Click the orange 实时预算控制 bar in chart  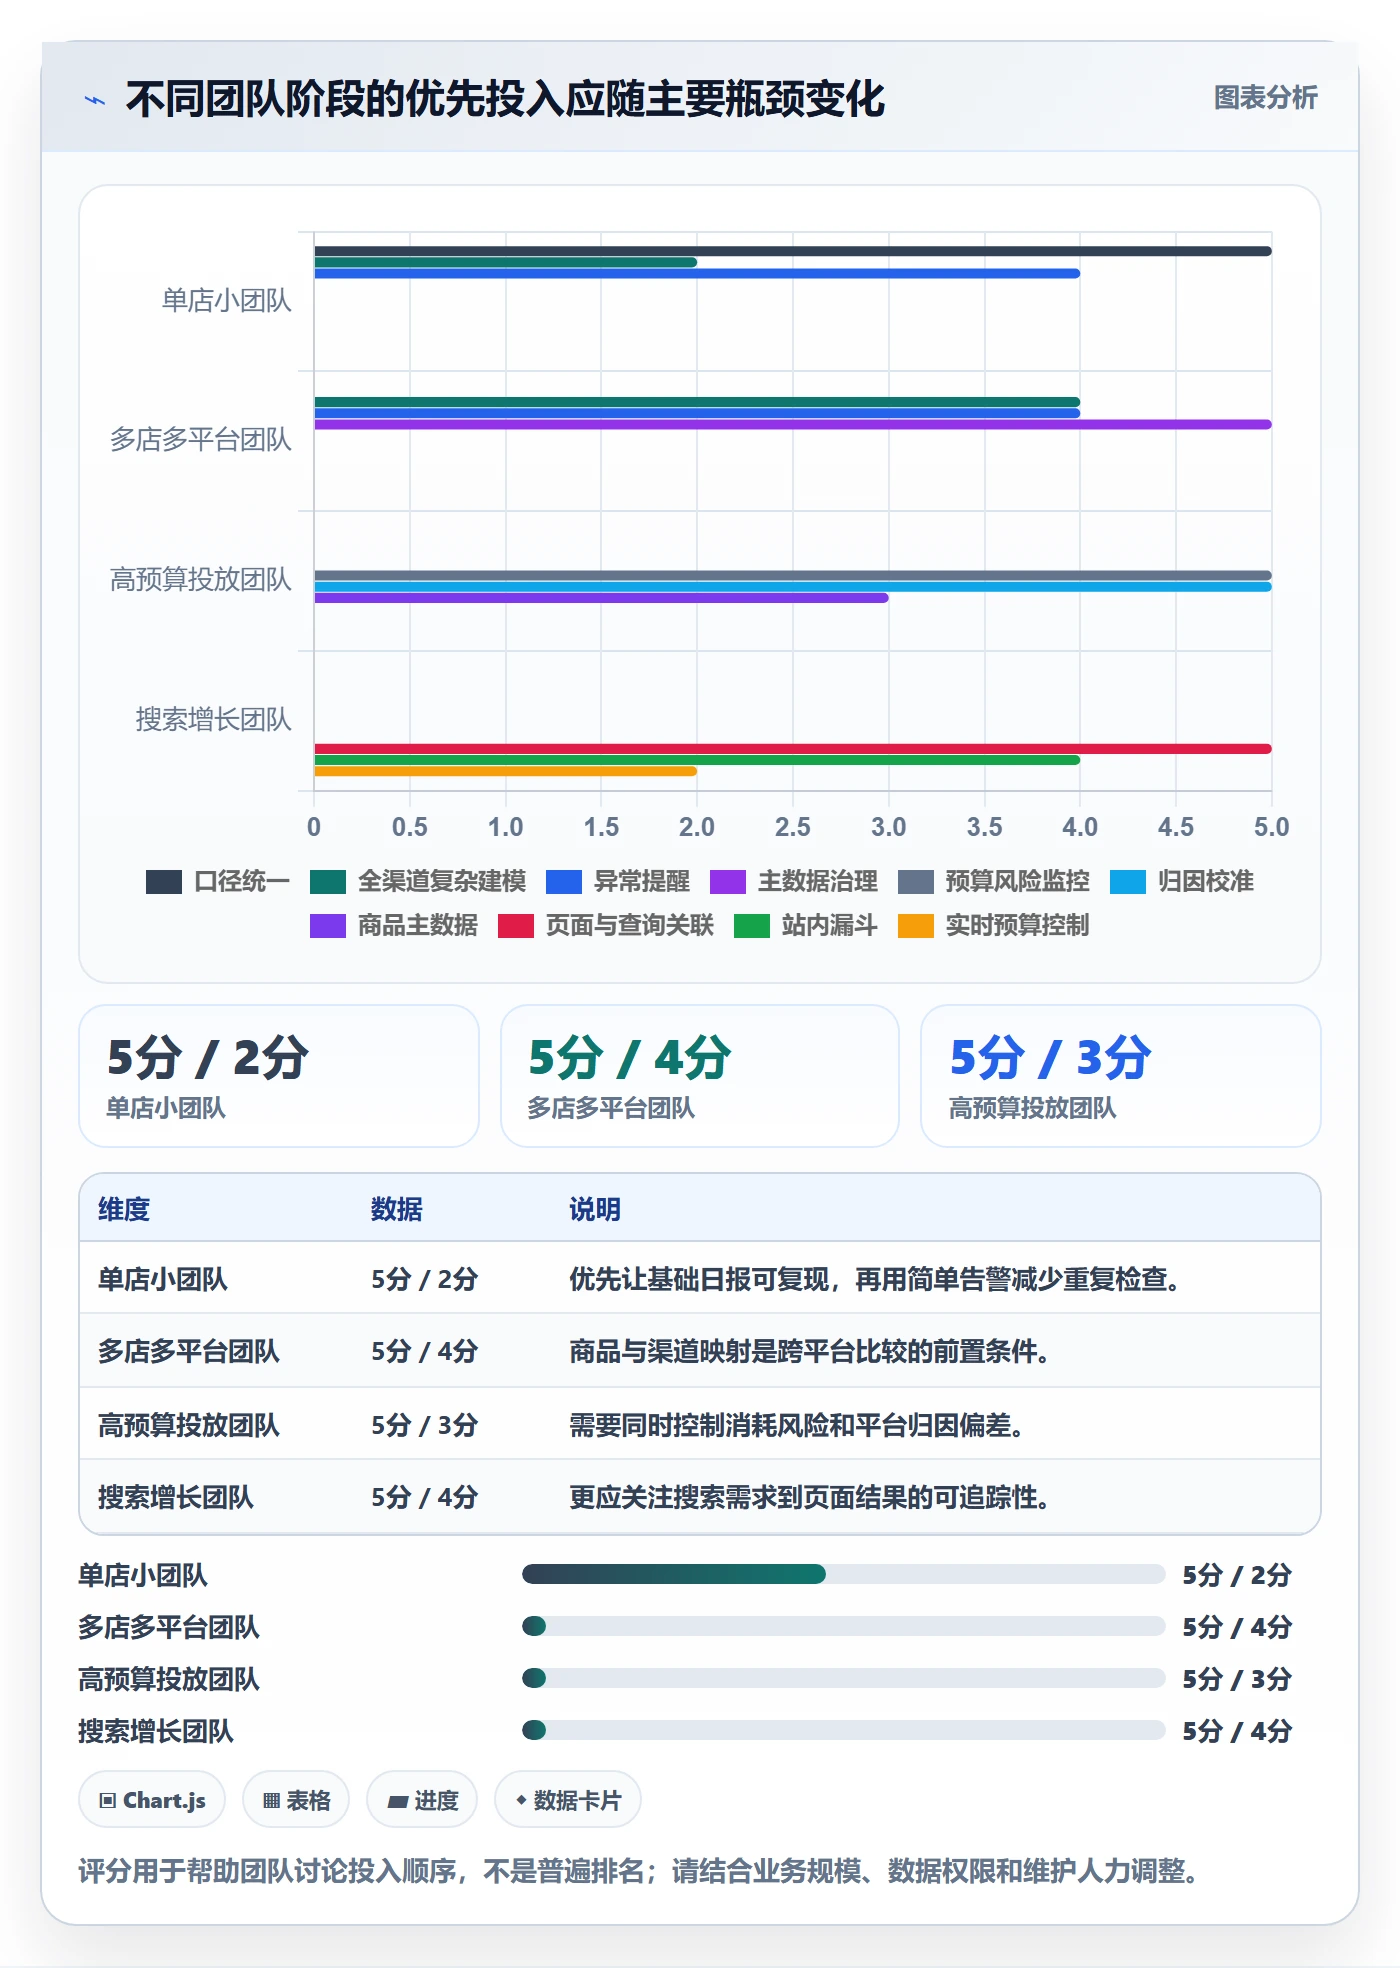(x=505, y=771)
